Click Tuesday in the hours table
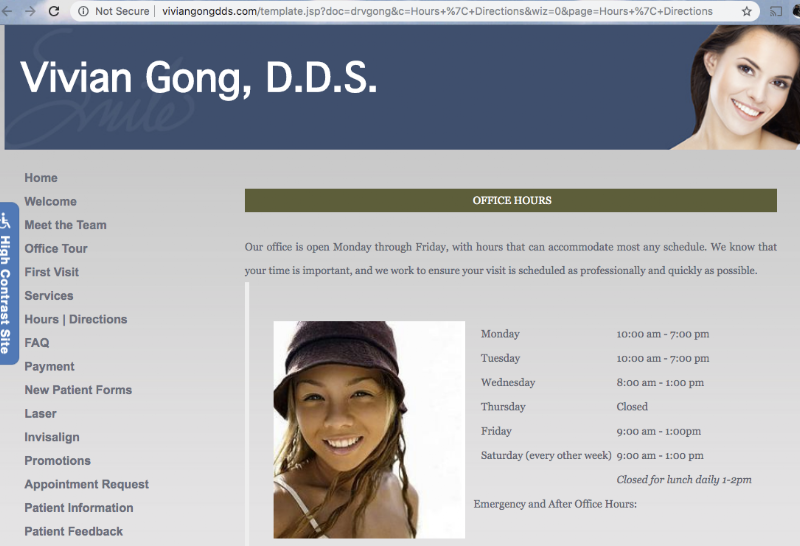The height and width of the screenshot is (546, 800). pyautogui.click(x=501, y=358)
